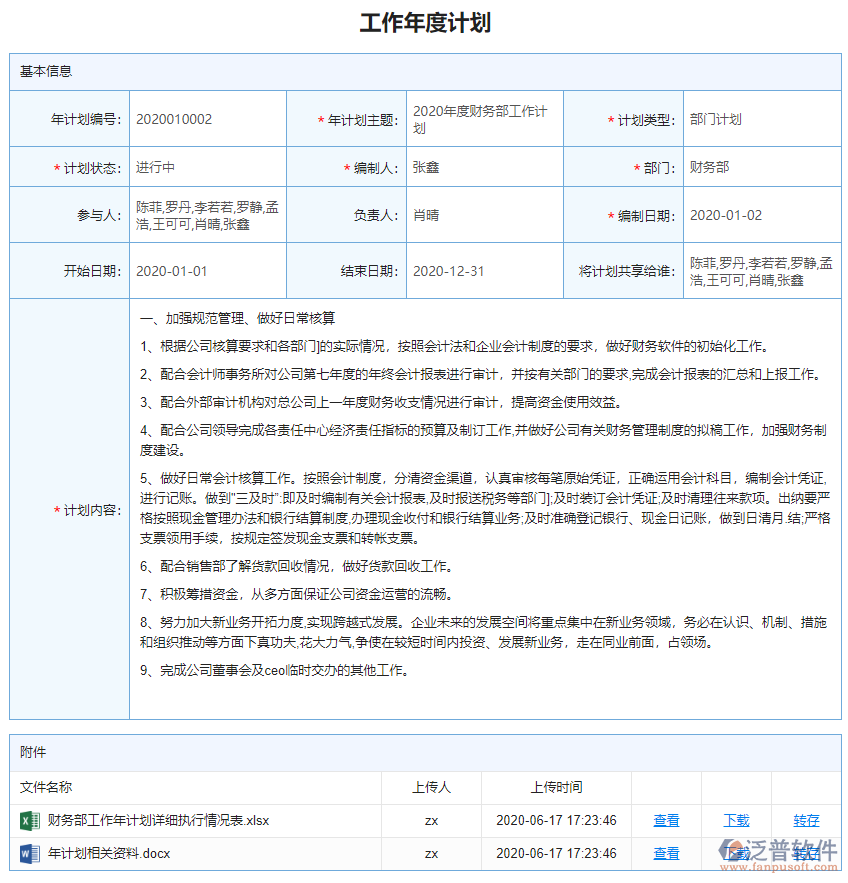Click 下载 for the docx attachment
This screenshot has width=848, height=883.
point(737,854)
